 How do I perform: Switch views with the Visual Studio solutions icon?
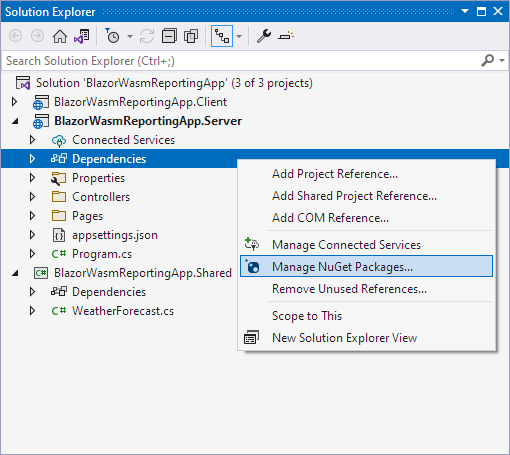[82, 36]
